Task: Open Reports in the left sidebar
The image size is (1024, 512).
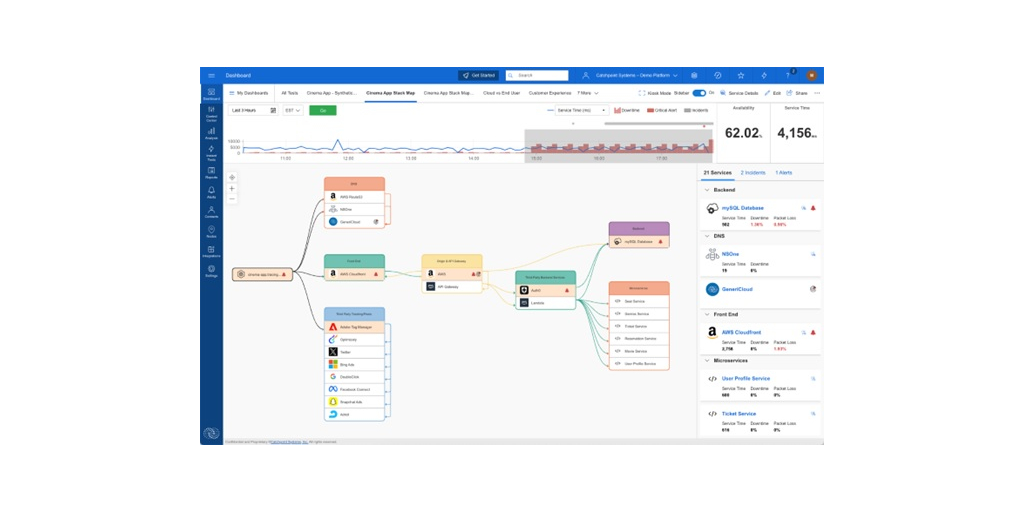Action: 211,172
